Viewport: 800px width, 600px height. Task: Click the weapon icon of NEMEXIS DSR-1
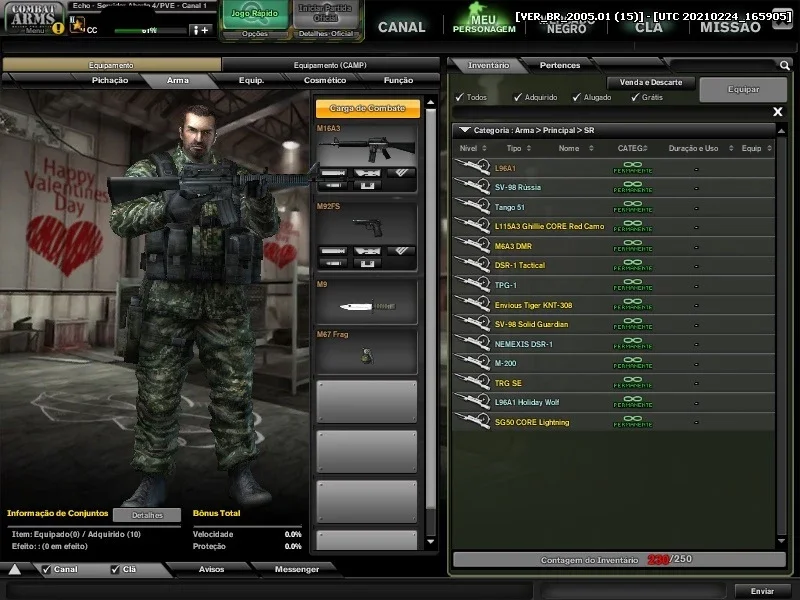[472, 343]
